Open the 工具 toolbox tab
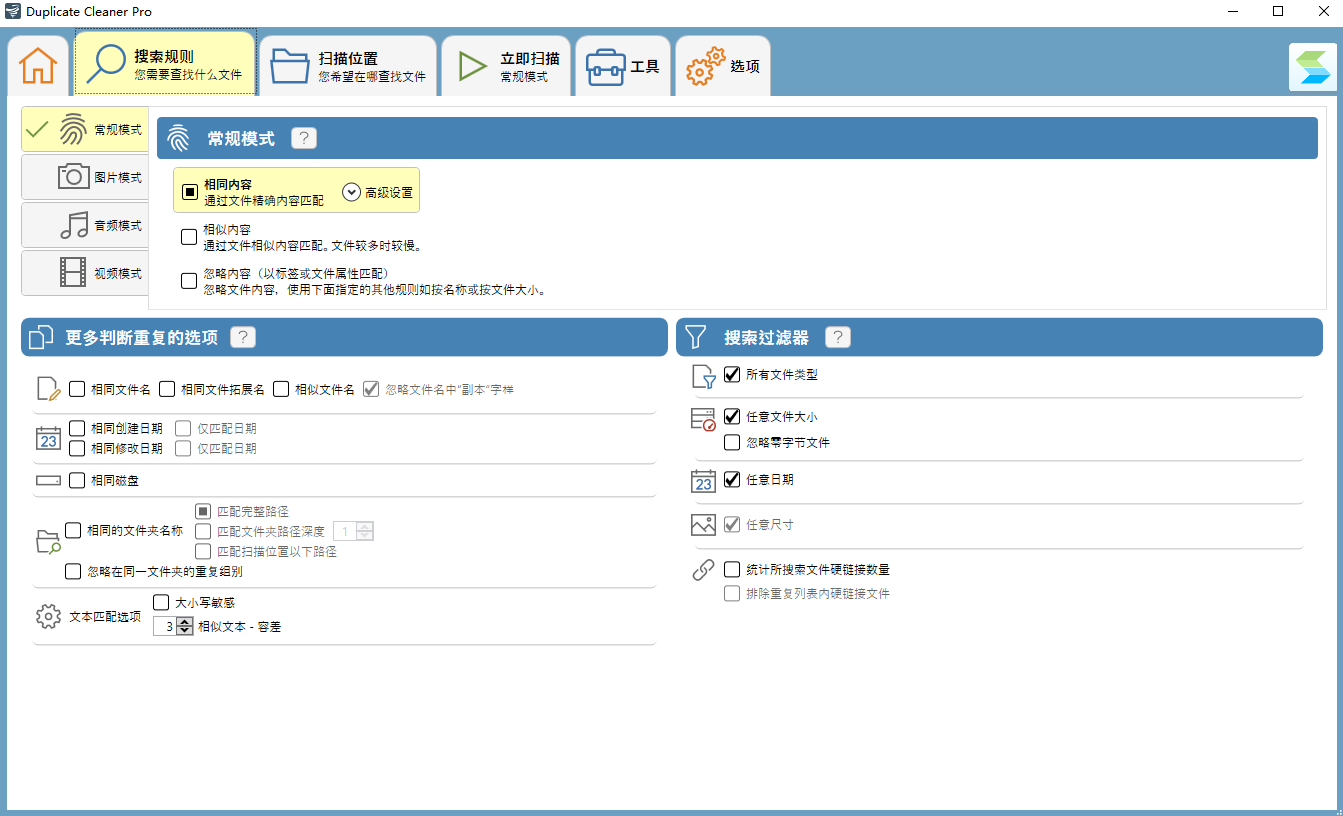Viewport: 1343px width, 816px height. [x=623, y=66]
